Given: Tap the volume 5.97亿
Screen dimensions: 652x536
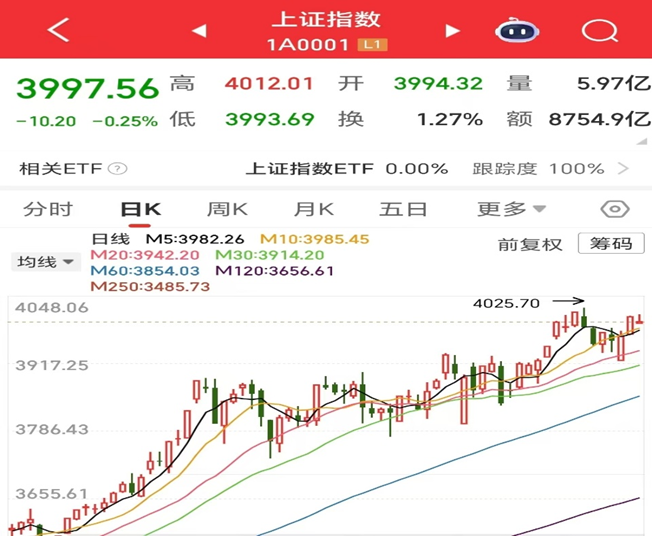Looking at the screenshot, I should 614,84.
